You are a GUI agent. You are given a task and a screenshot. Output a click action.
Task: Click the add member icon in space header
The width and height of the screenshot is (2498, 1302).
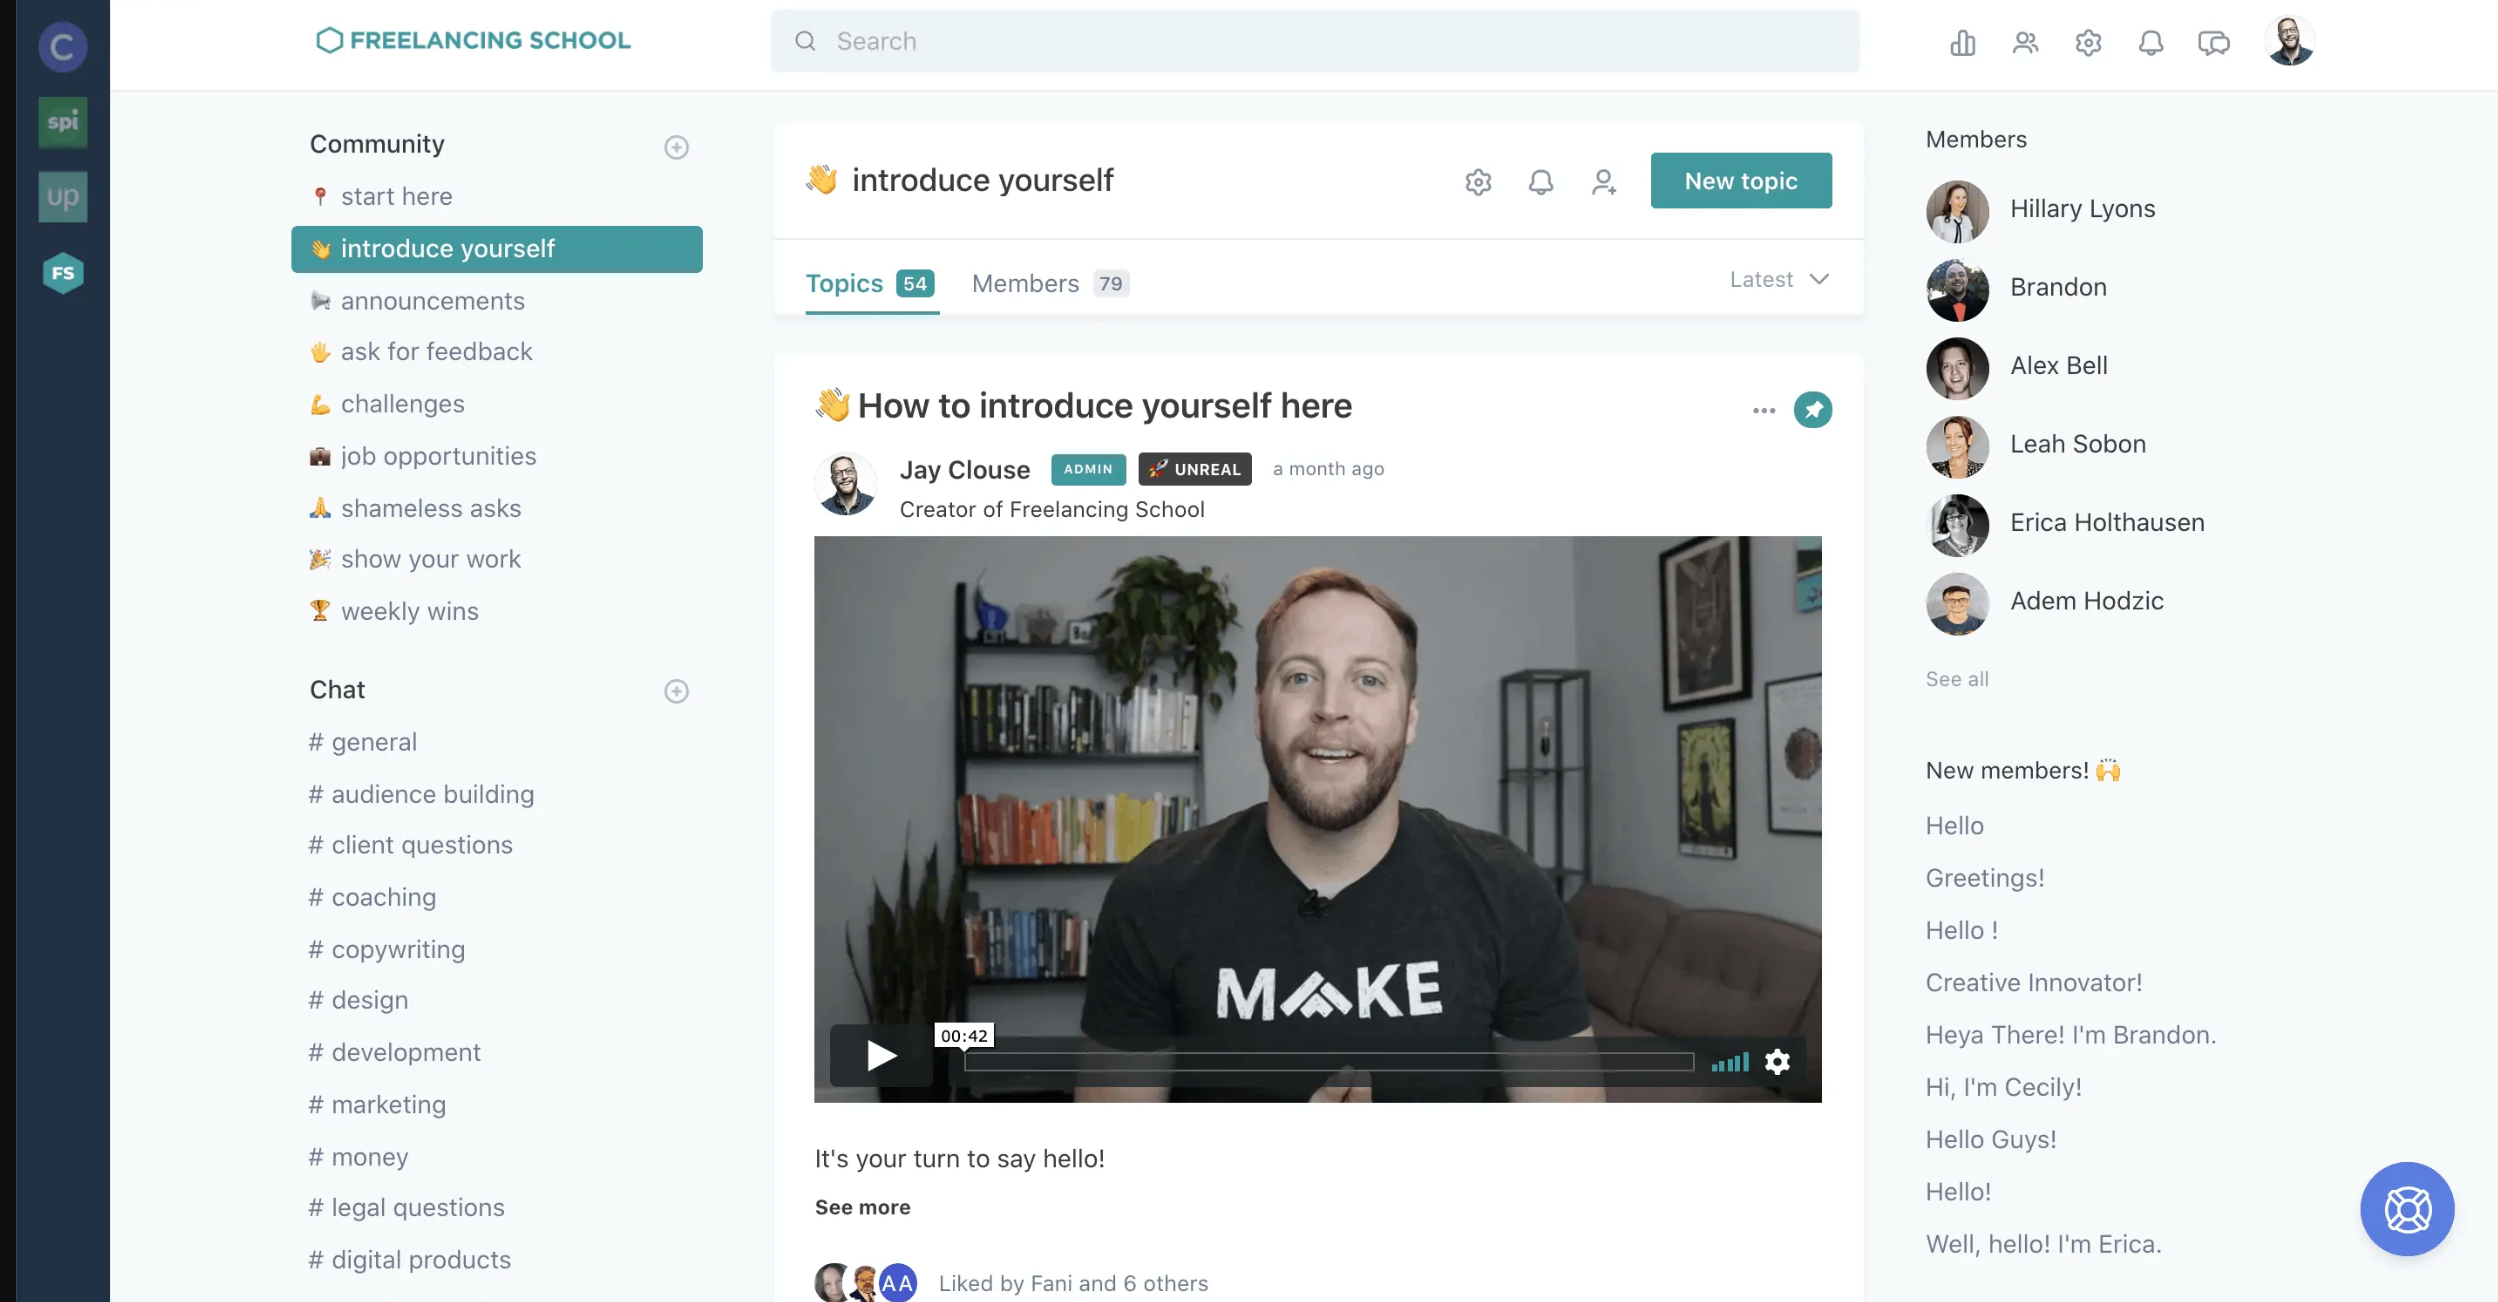(1604, 182)
